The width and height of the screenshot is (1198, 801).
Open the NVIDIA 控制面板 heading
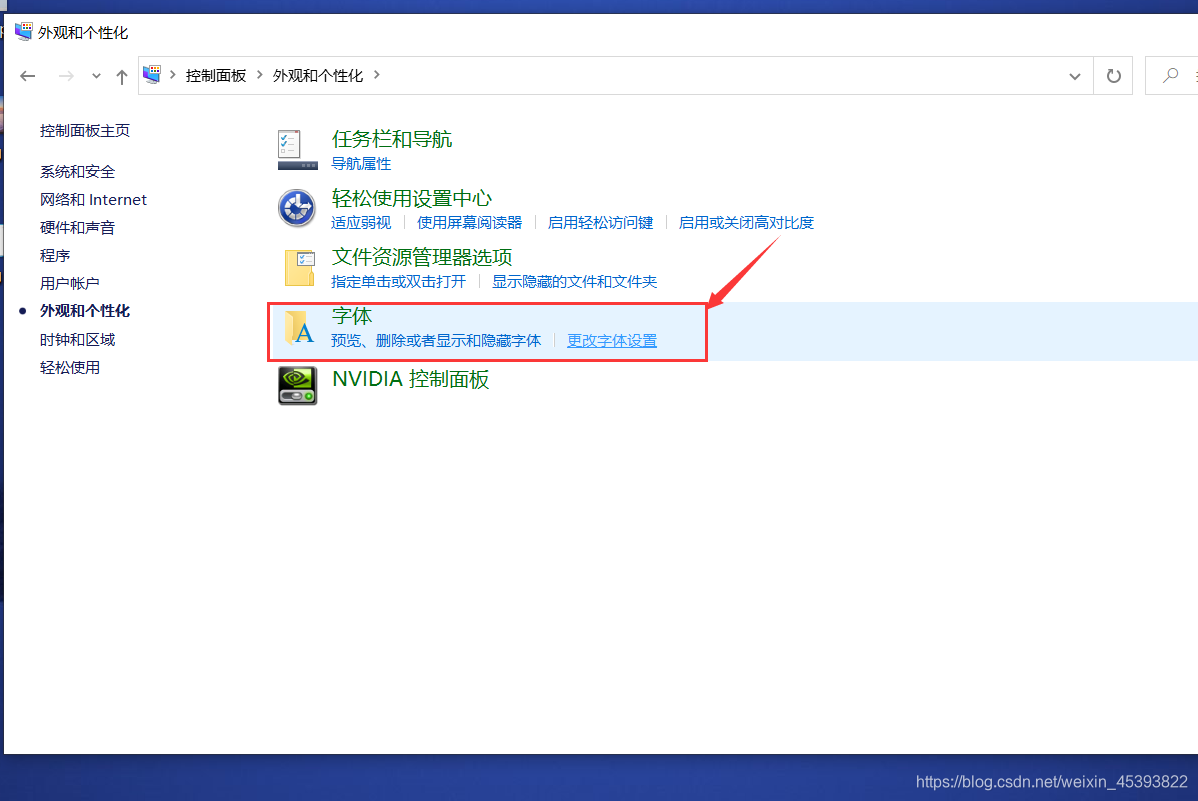point(411,379)
